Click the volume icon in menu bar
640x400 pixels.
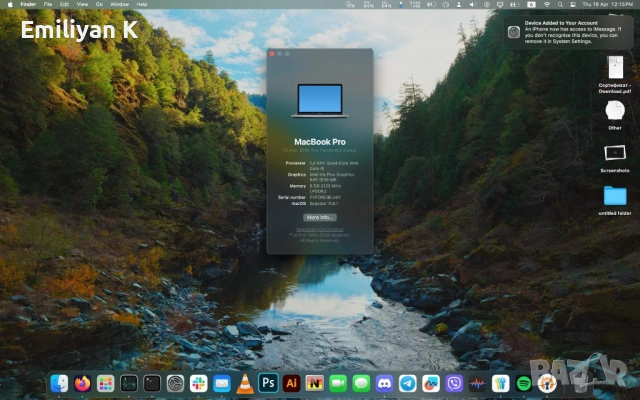point(473,4)
